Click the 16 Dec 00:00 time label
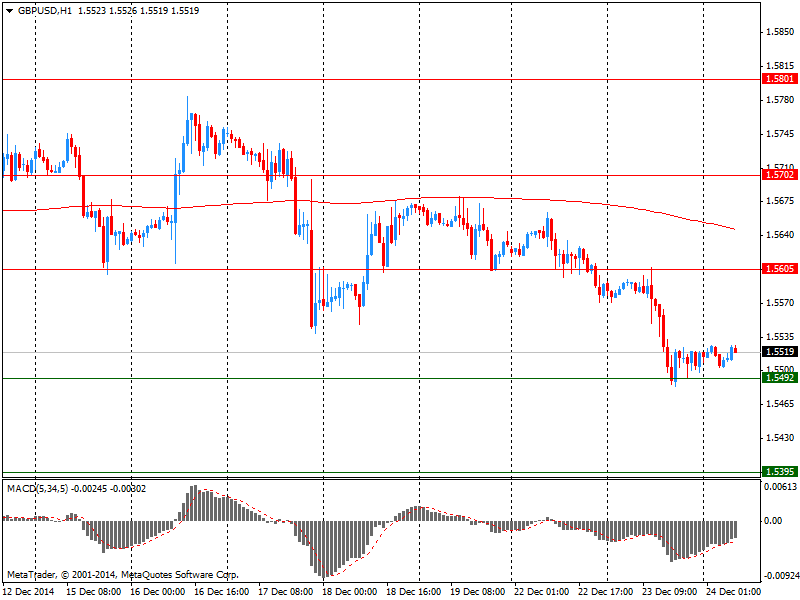 [158, 592]
